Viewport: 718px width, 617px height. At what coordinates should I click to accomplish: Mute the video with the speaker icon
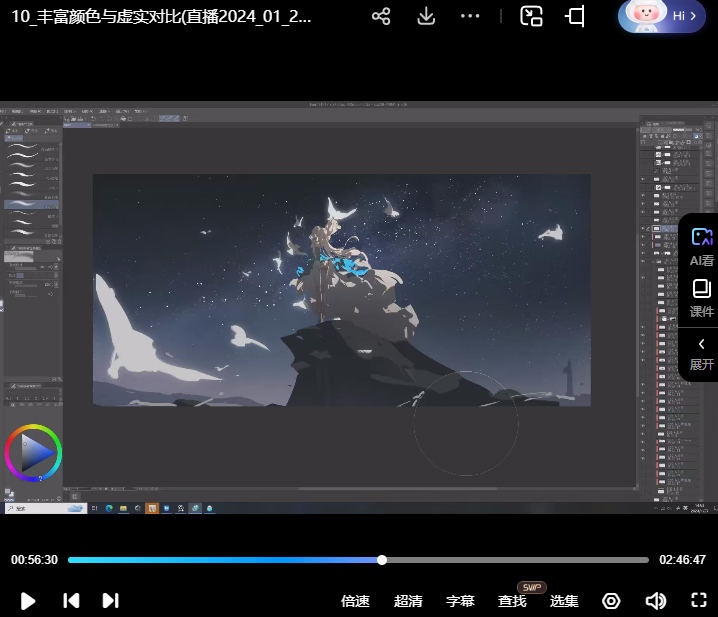coord(655,601)
